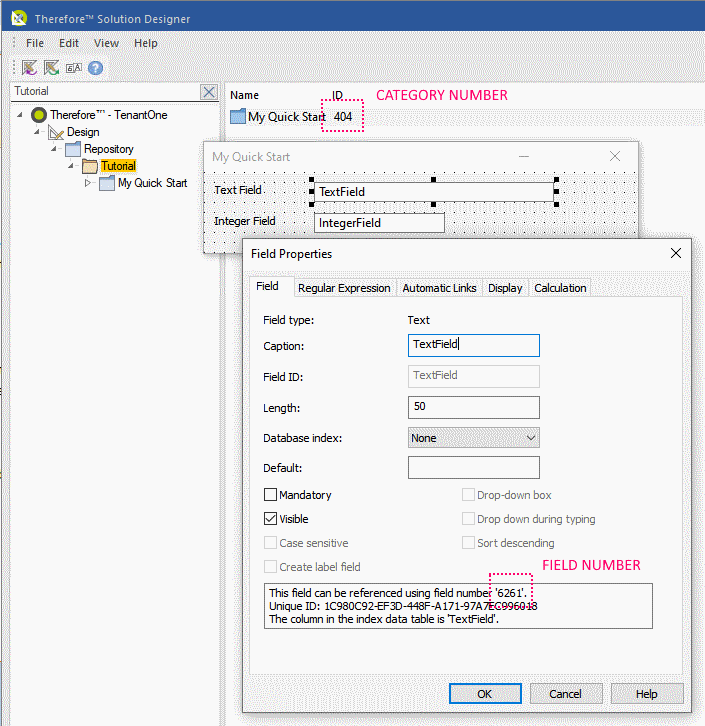Click the category ID value 404
The width and height of the screenshot is (705, 726).
point(343,117)
